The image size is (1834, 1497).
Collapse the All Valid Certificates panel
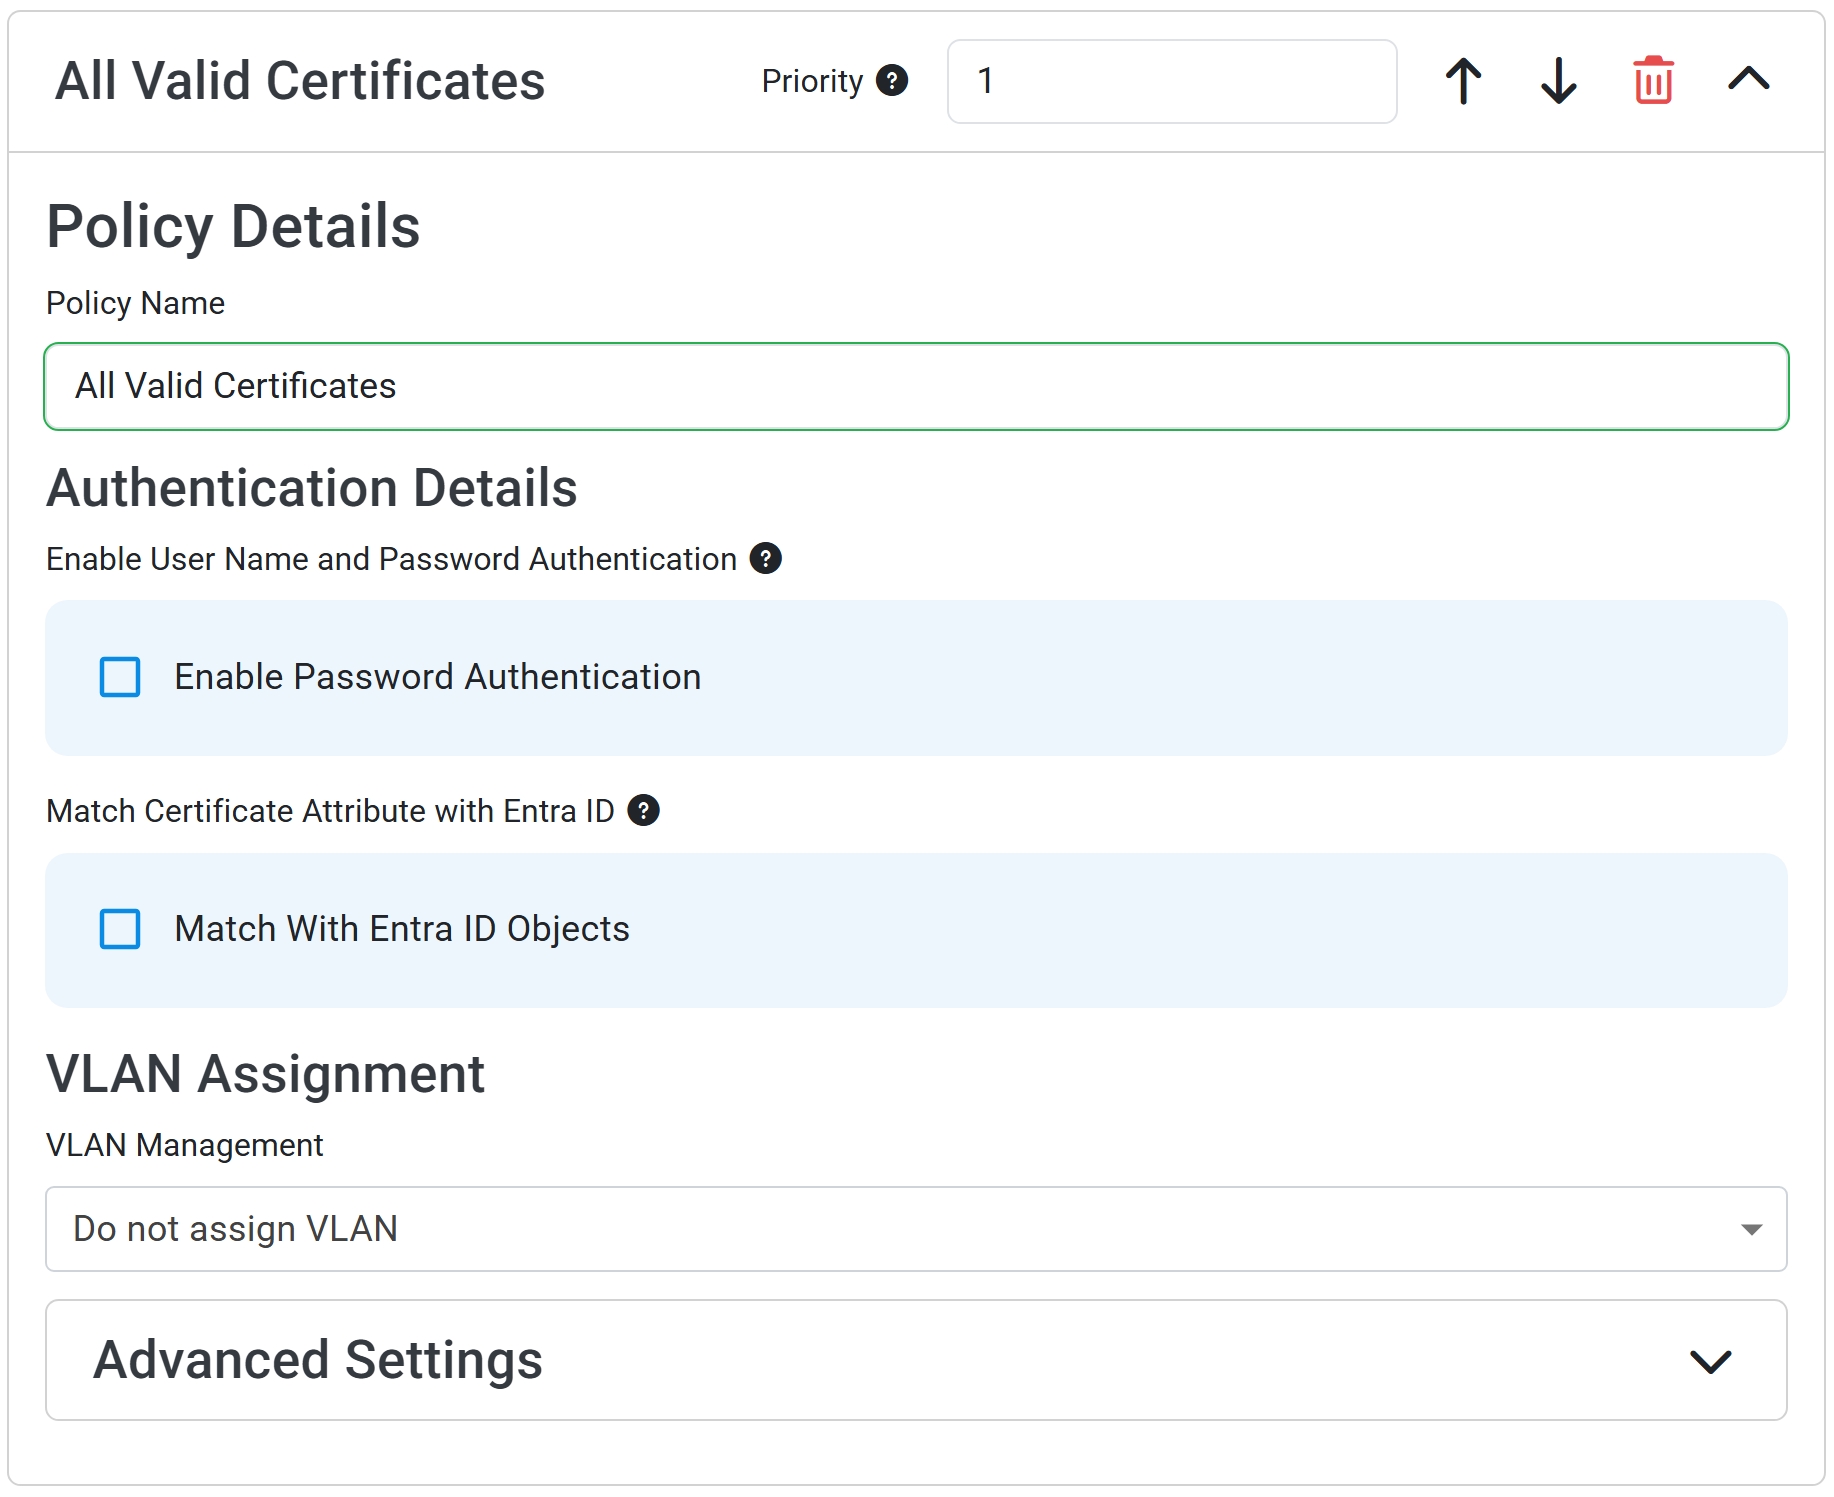(x=1748, y=79)
